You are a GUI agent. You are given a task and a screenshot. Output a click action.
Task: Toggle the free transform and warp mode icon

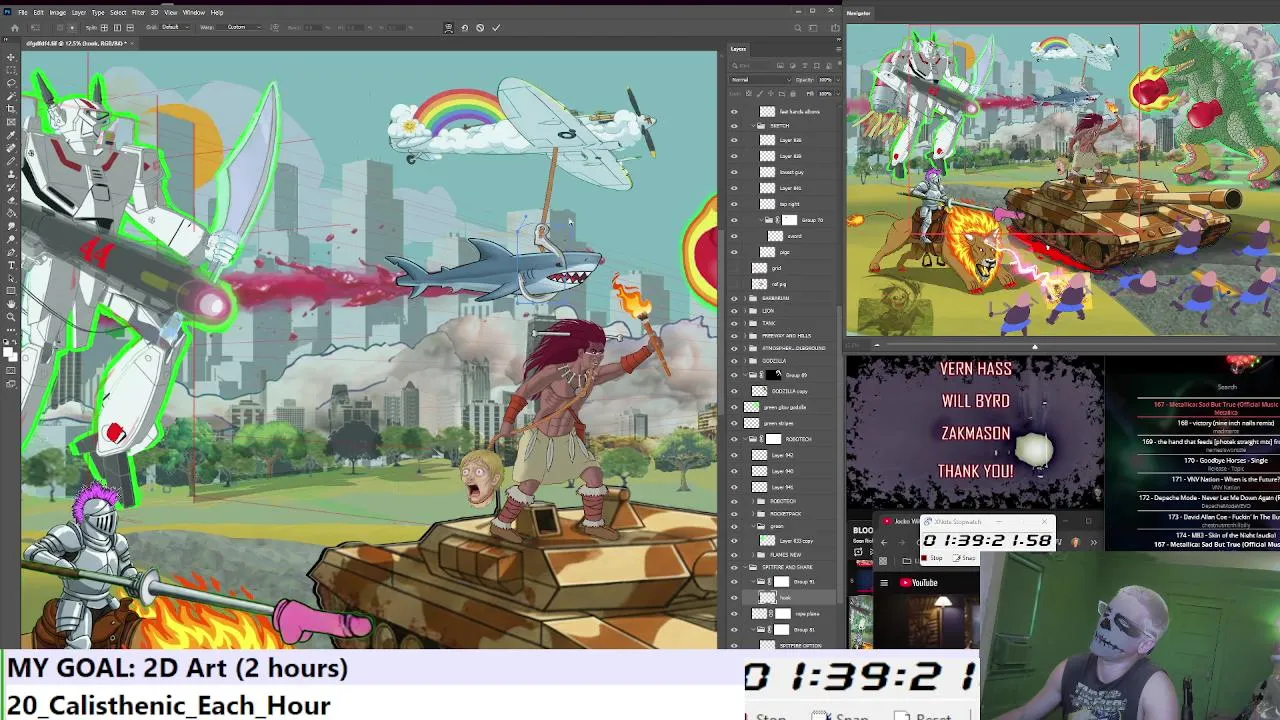point(448,27)
